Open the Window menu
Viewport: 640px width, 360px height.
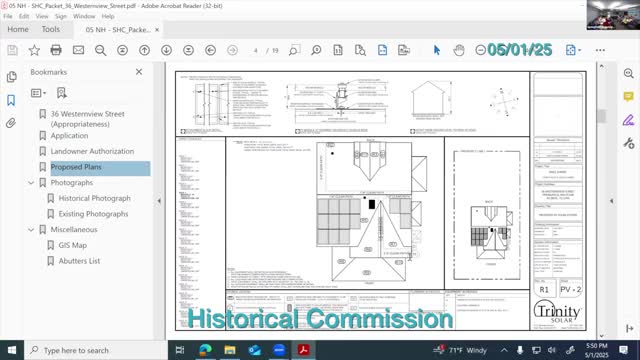click(x=84, y=16)
